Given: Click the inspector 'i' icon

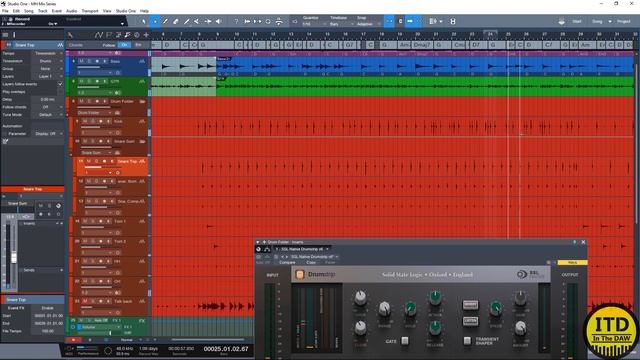Looking at the screenshot, I should click(x=14, y=35).
